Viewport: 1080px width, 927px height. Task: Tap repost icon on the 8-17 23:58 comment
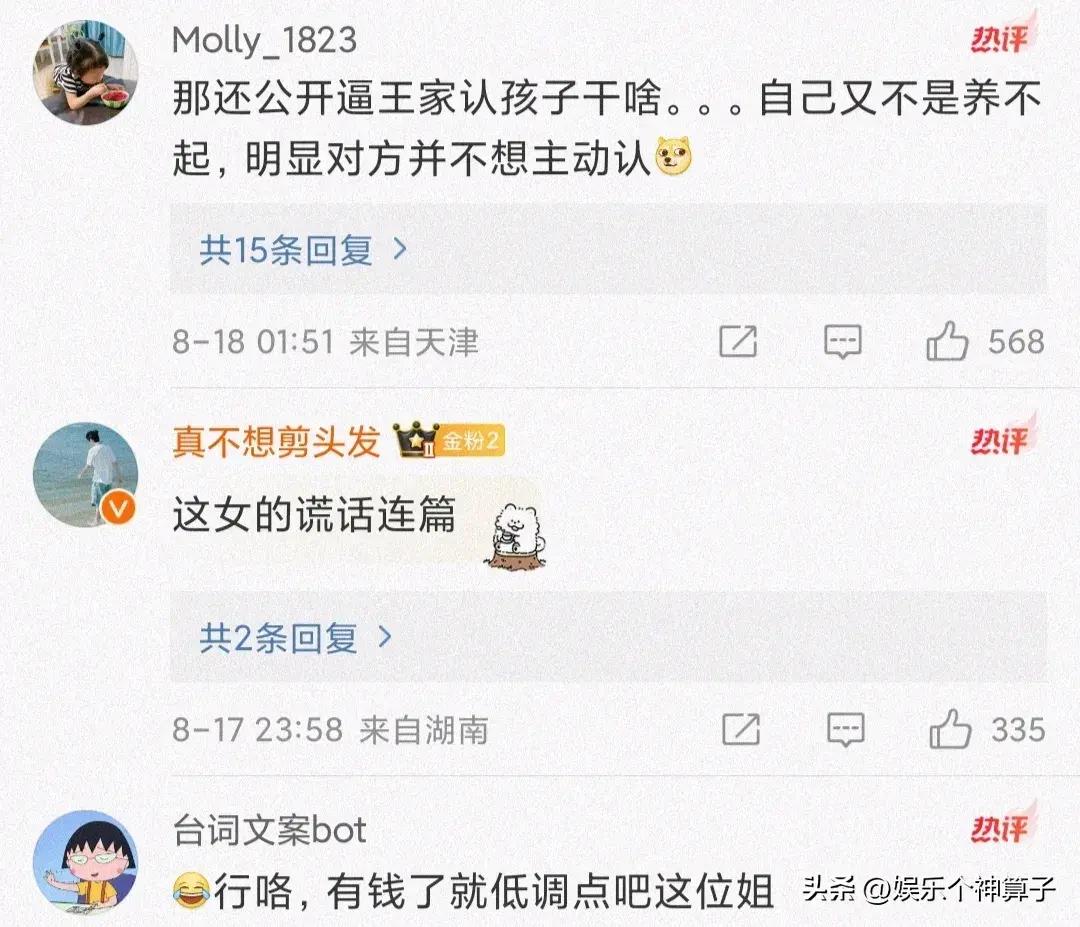point(740,729)
